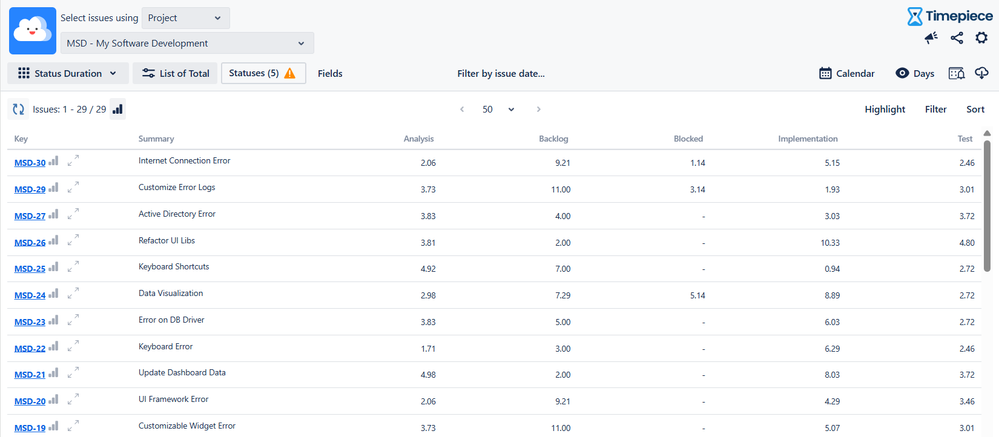Click the bar chart icon for MSD-21
The height and width of the screenshot is (437, 999).
coord(54,373)
